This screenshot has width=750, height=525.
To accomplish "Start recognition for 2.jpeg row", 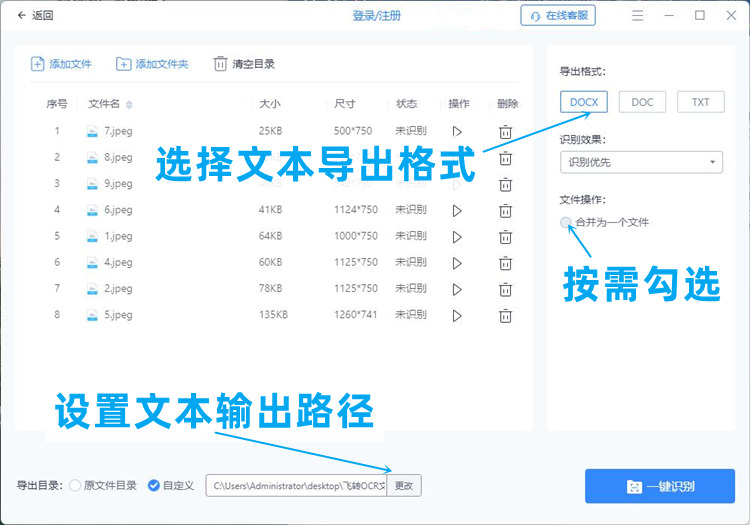I will coord(457,289).
